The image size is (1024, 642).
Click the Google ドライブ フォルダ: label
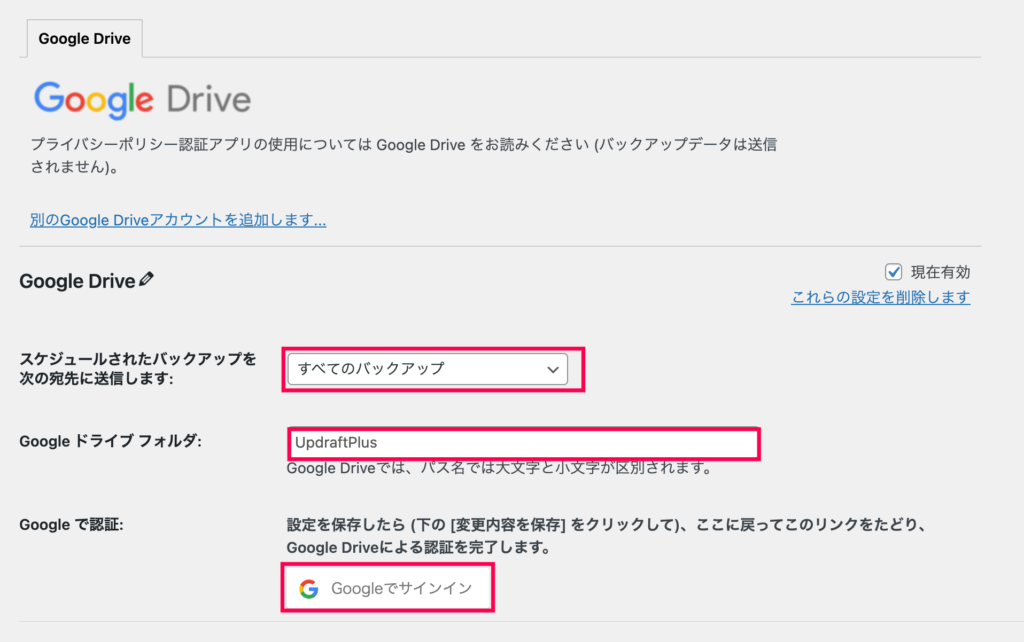pyautogui.click(x=110, y=441)
